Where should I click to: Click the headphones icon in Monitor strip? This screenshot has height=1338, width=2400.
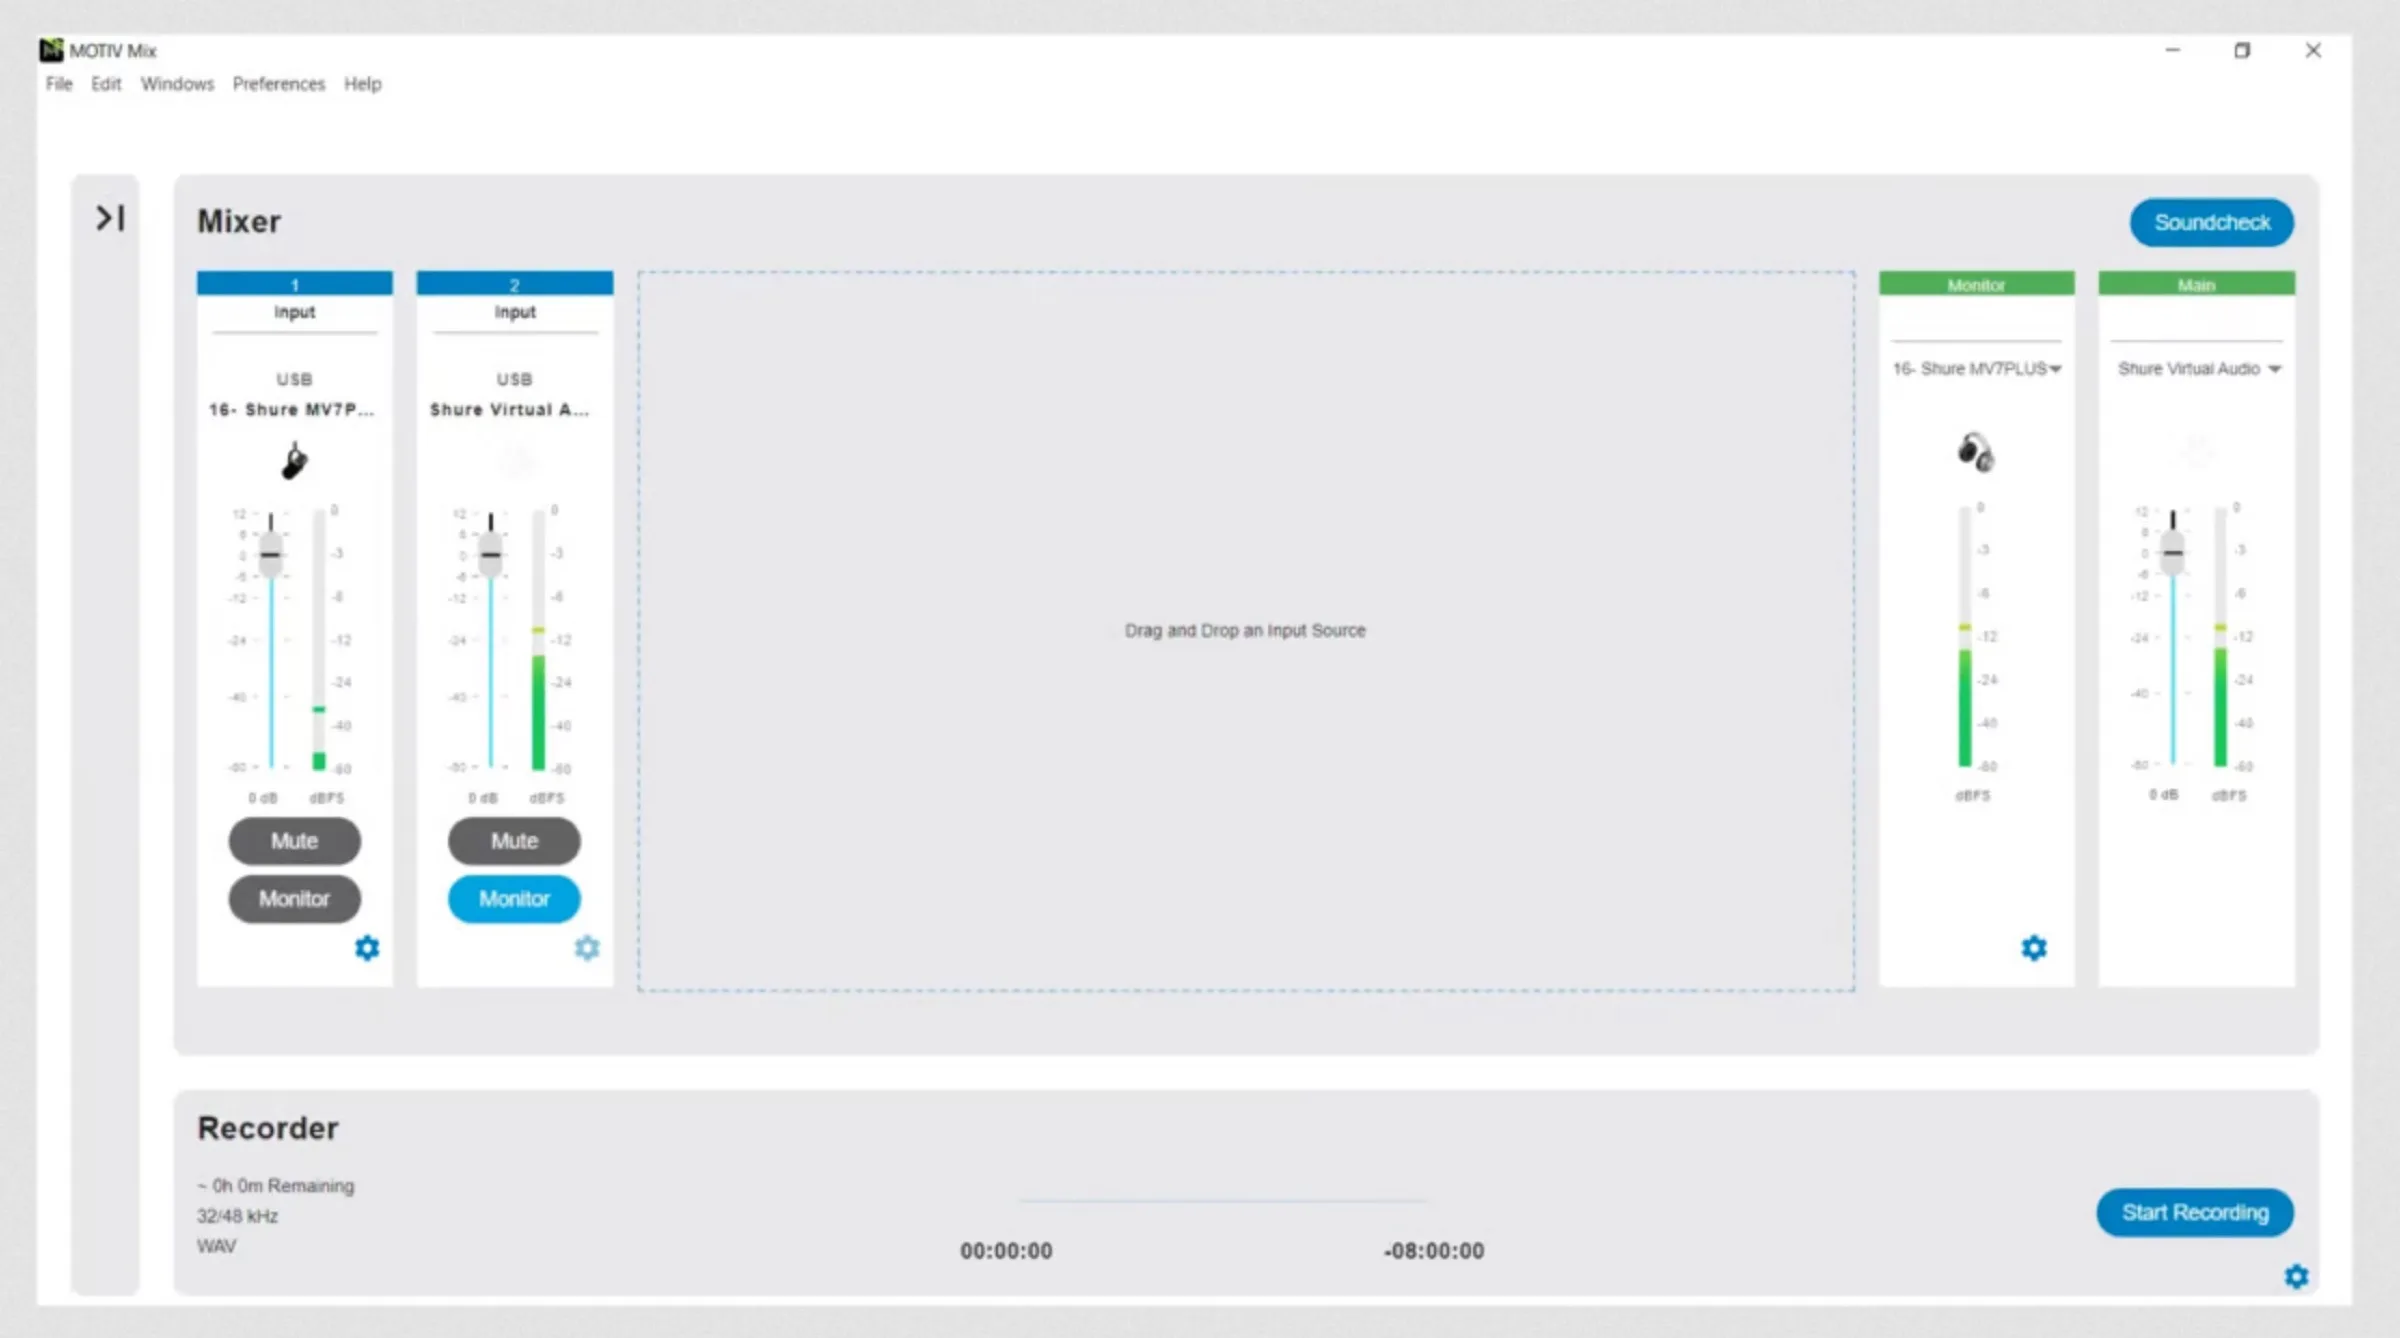pyautogui.click(x=1975, y=452)
